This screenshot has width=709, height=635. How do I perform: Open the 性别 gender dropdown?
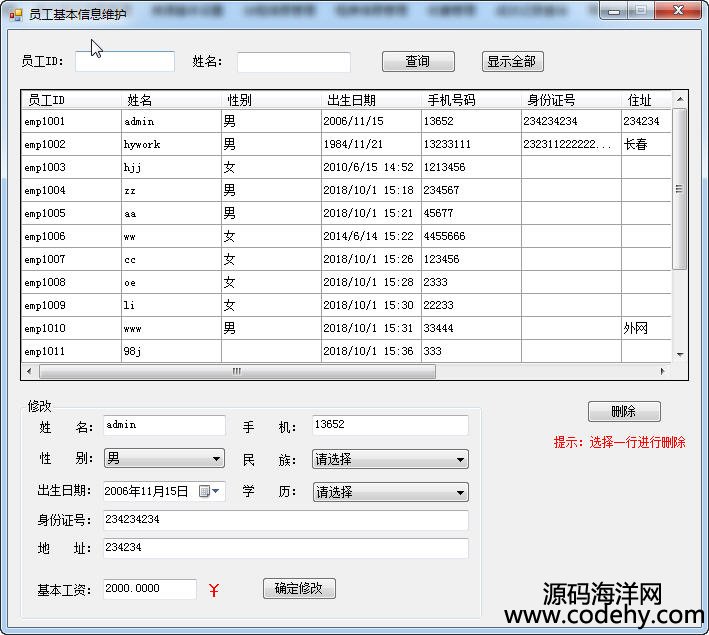[164, 458]
